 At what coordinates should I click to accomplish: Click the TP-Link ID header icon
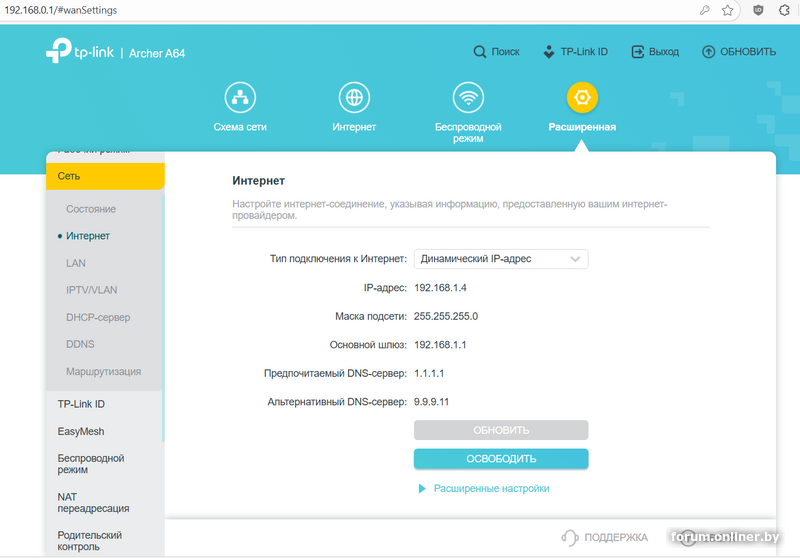coord(548,52)
